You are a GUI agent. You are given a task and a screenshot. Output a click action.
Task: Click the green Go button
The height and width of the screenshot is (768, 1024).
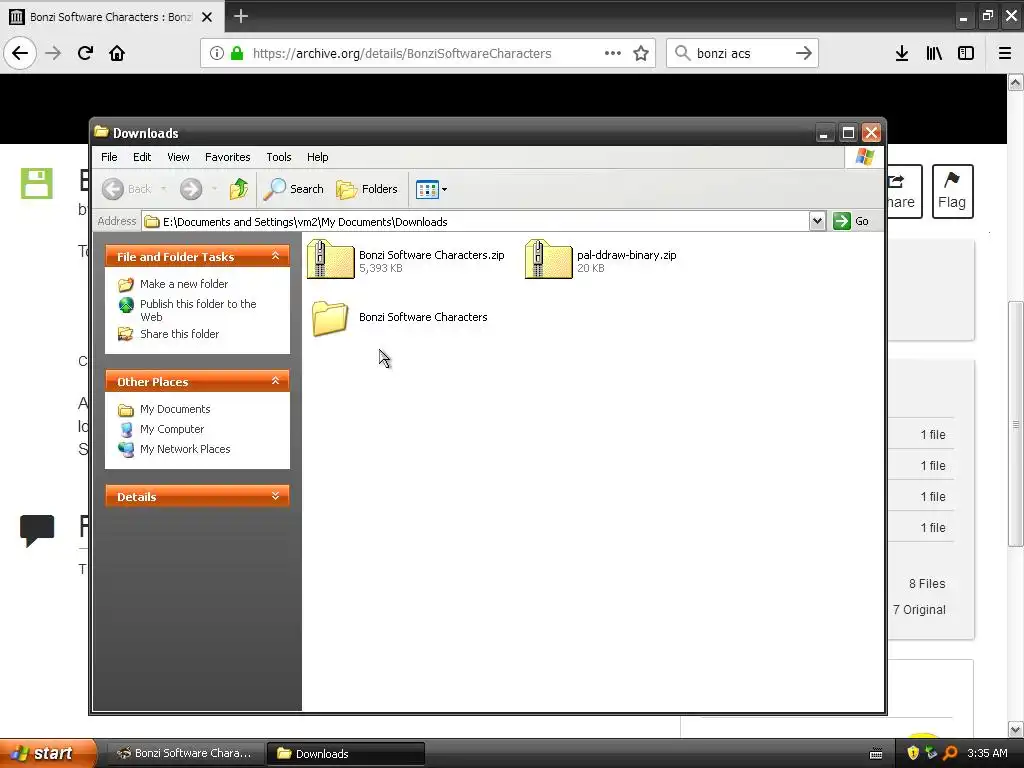(851, 221)
